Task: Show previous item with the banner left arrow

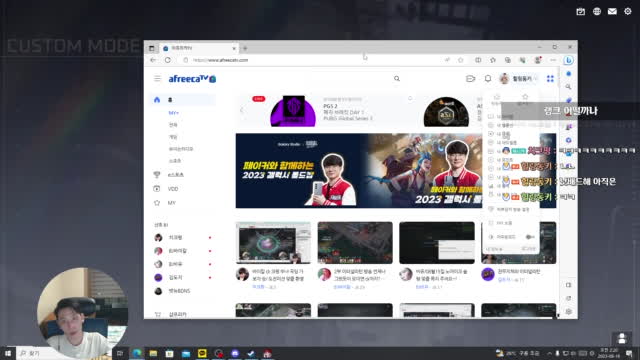Action: coord(241,110)
